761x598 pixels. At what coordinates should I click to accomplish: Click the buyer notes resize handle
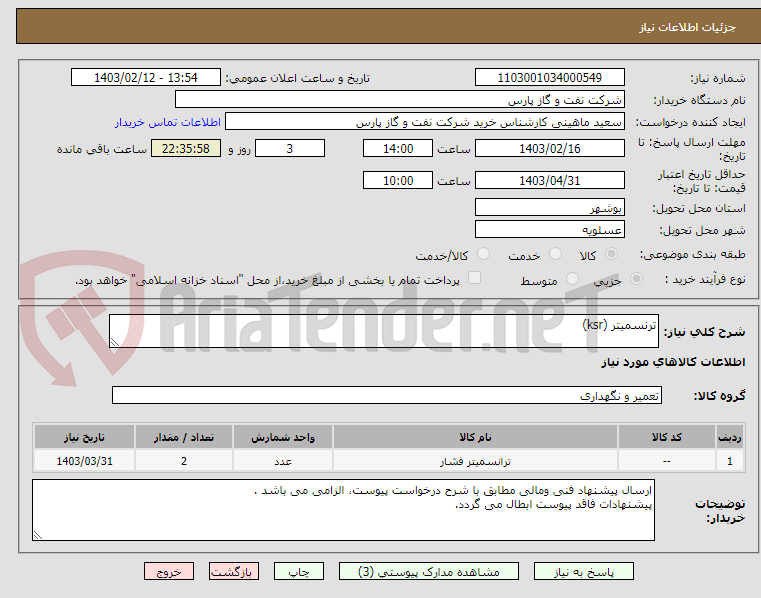38,535
